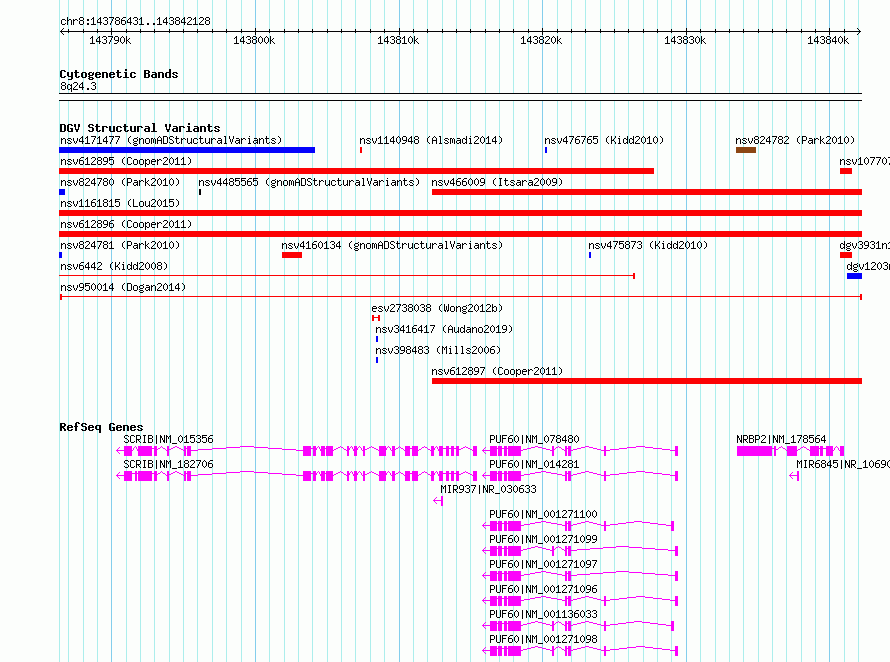Open the nsv824780 (Park2010) variant label

click(120, 182)
